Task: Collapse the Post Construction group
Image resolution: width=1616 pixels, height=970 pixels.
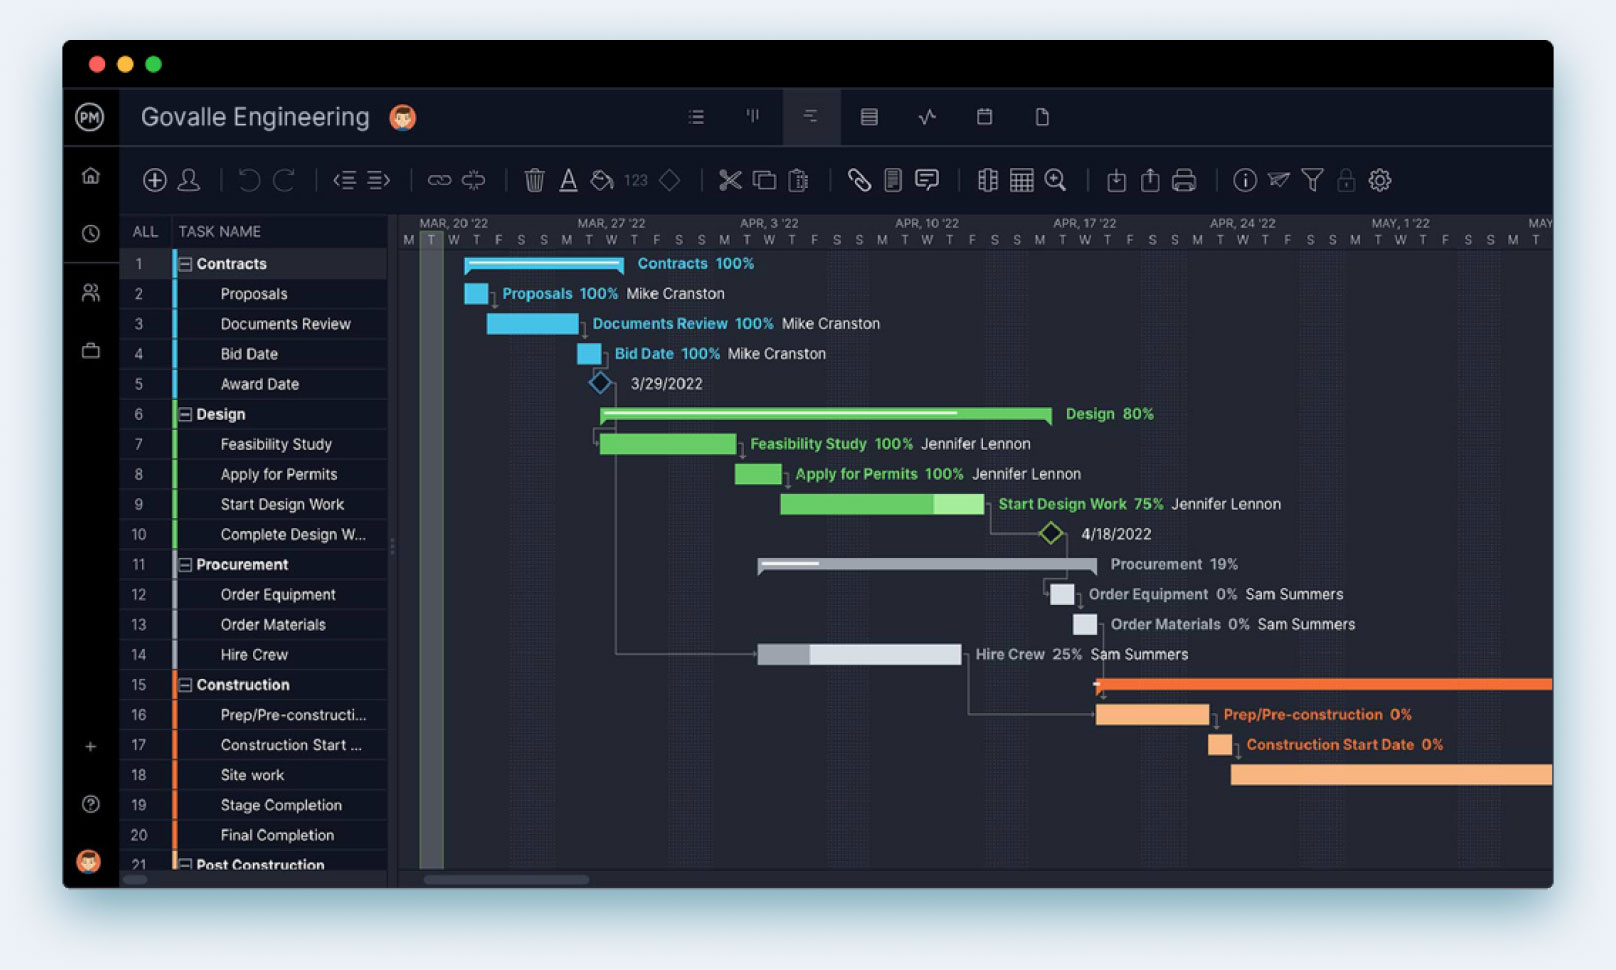Action: [x=185, y=864]
